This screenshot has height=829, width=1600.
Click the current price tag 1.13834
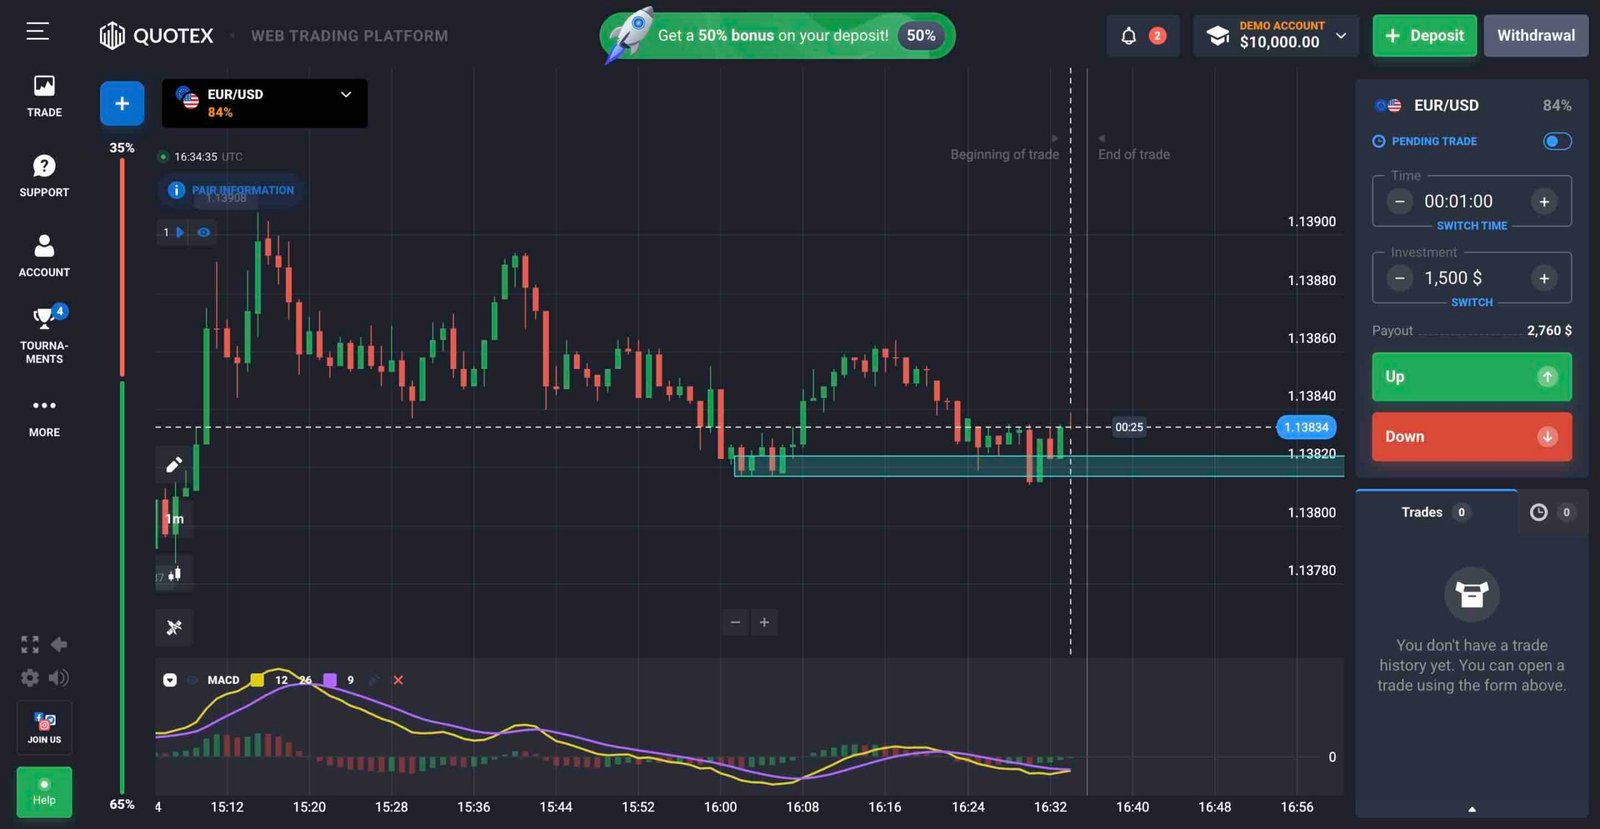(x=1306, y=427)
